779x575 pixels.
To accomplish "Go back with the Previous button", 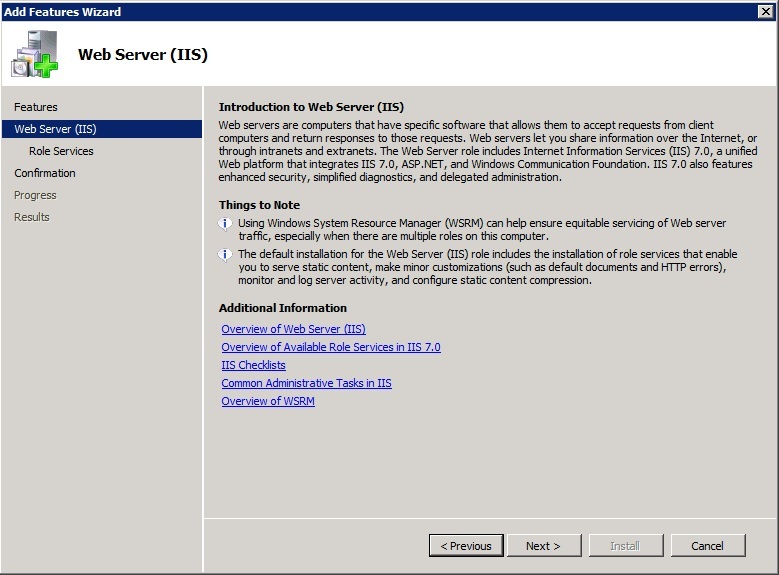I will pyautogui.click(x=466, y=545).
